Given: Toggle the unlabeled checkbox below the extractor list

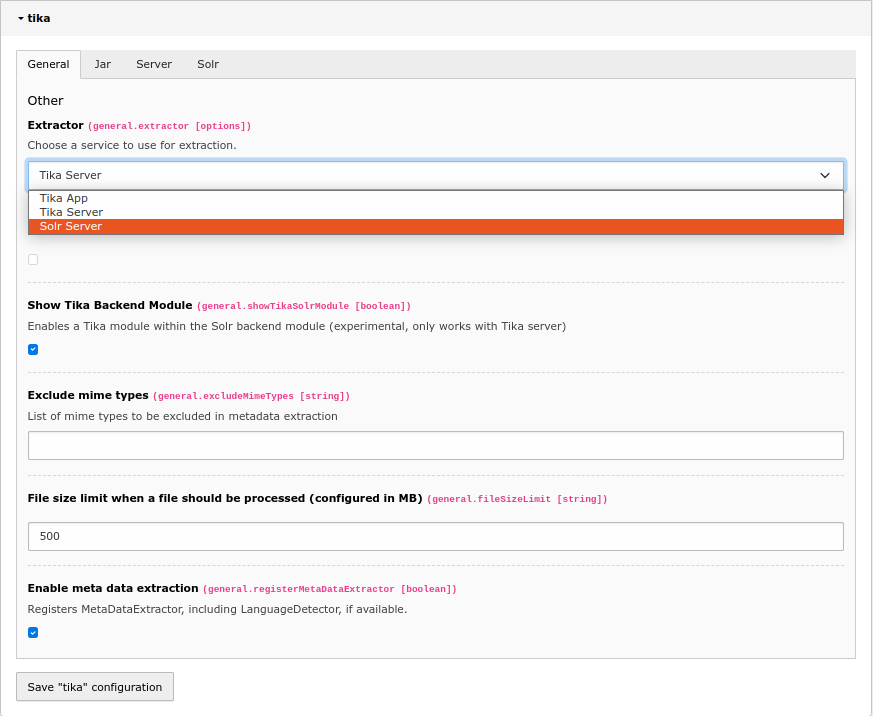Looking at the screenshot, I should coord(32,259).
